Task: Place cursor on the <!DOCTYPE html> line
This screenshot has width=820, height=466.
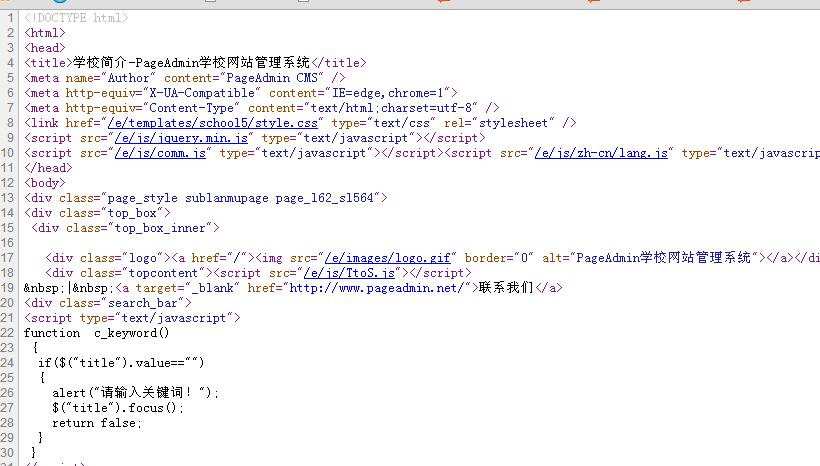Action: (x=76, y=18)
